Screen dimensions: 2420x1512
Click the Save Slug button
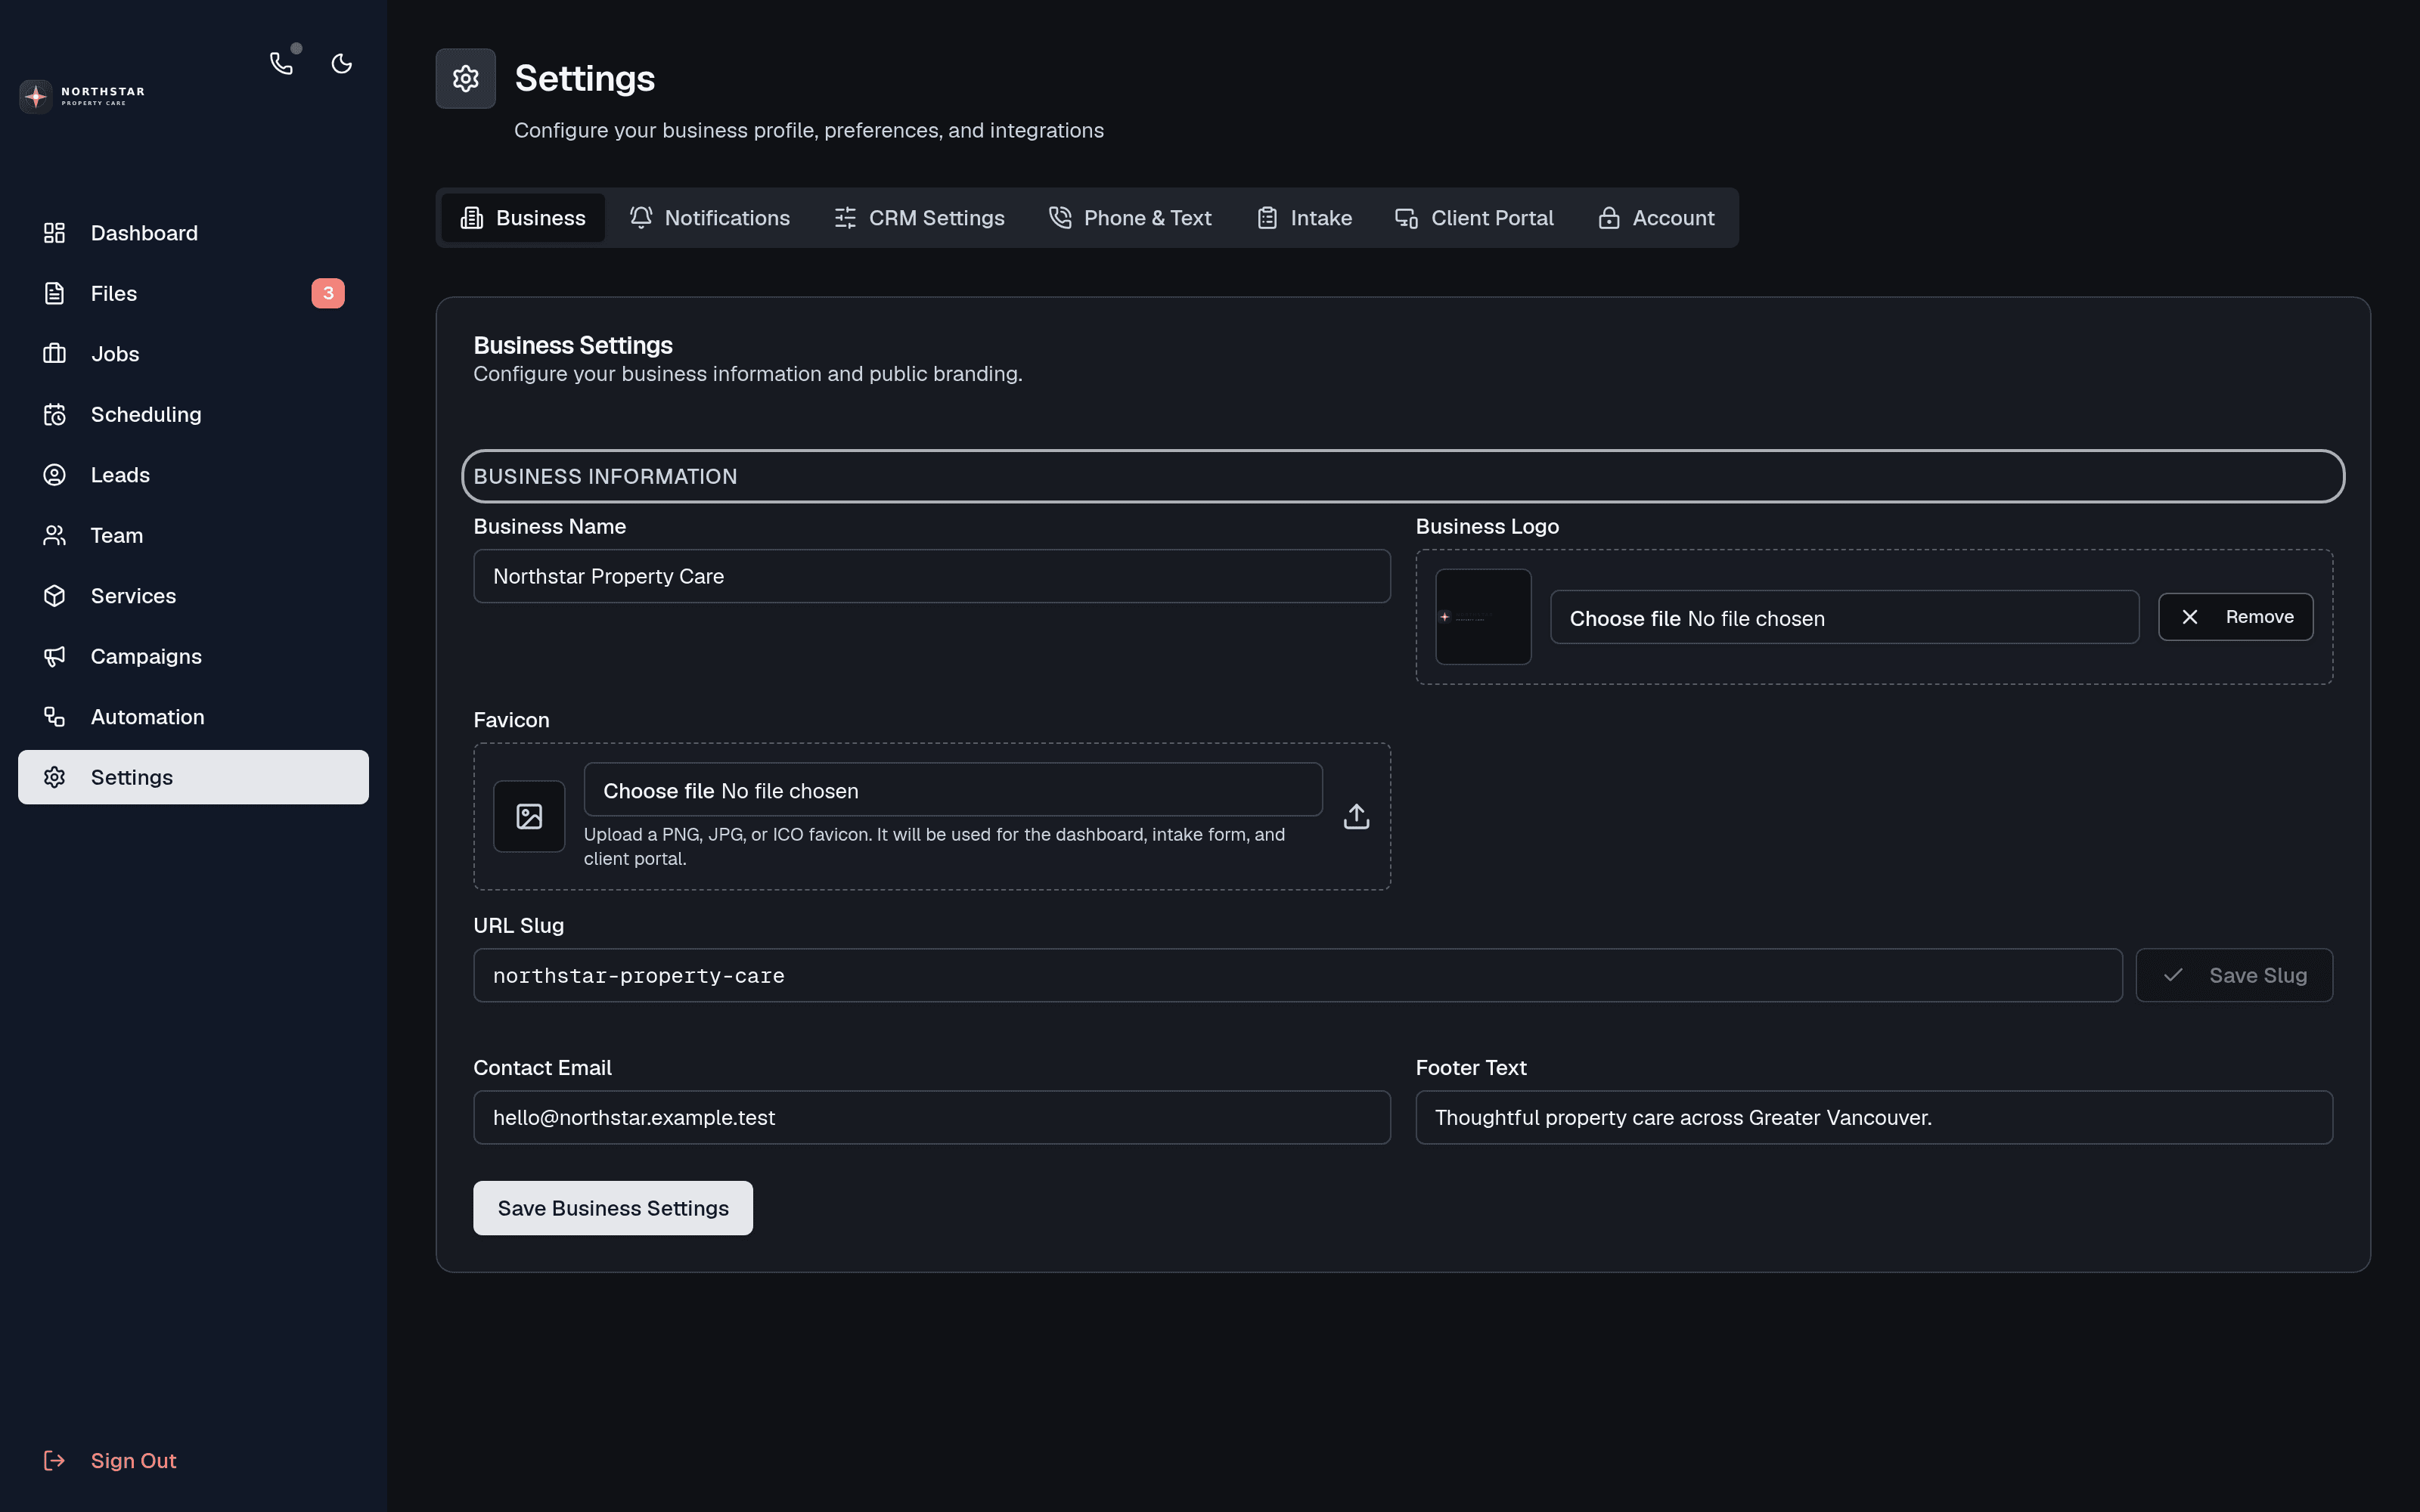pyautogui.click(x=2234, y=975)
